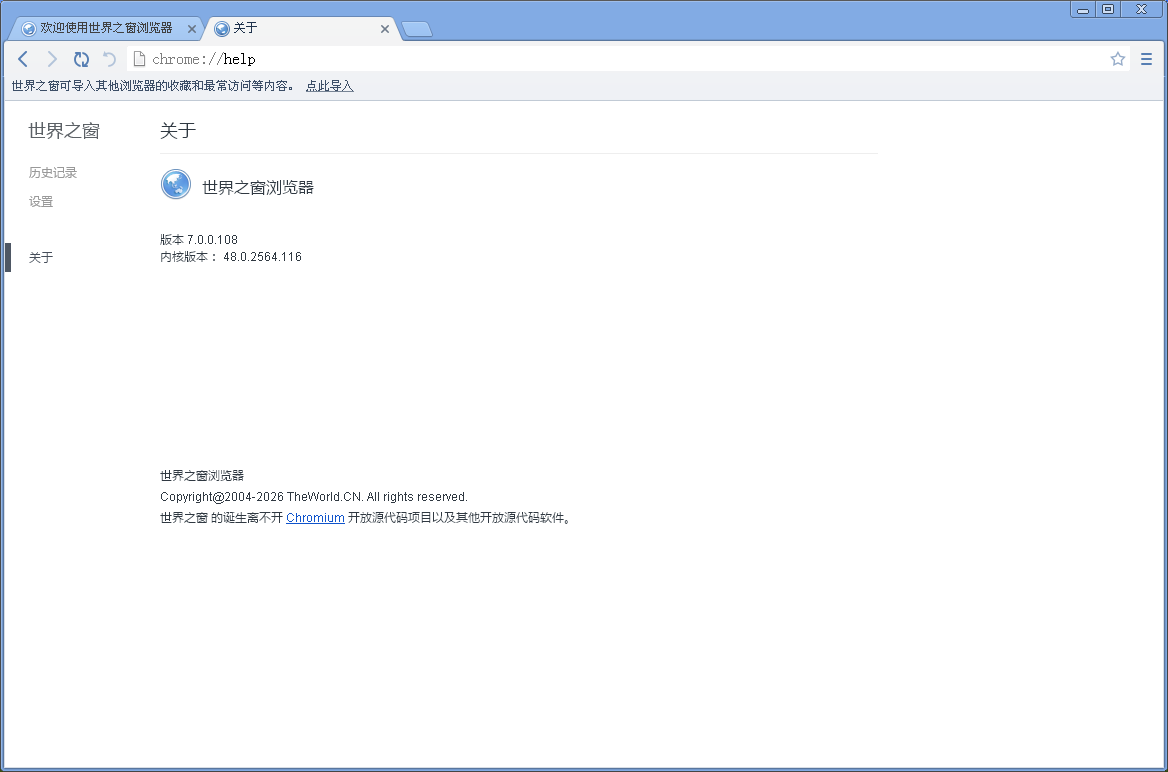Open the browser's hamburger main menu
Viewport: 1168px width, 772px height.
(x=1146, y=59)
